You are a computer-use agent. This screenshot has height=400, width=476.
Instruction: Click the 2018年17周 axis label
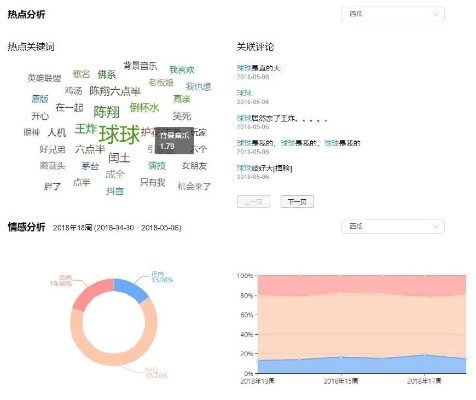pyautogui.click(x=424, y=381)
